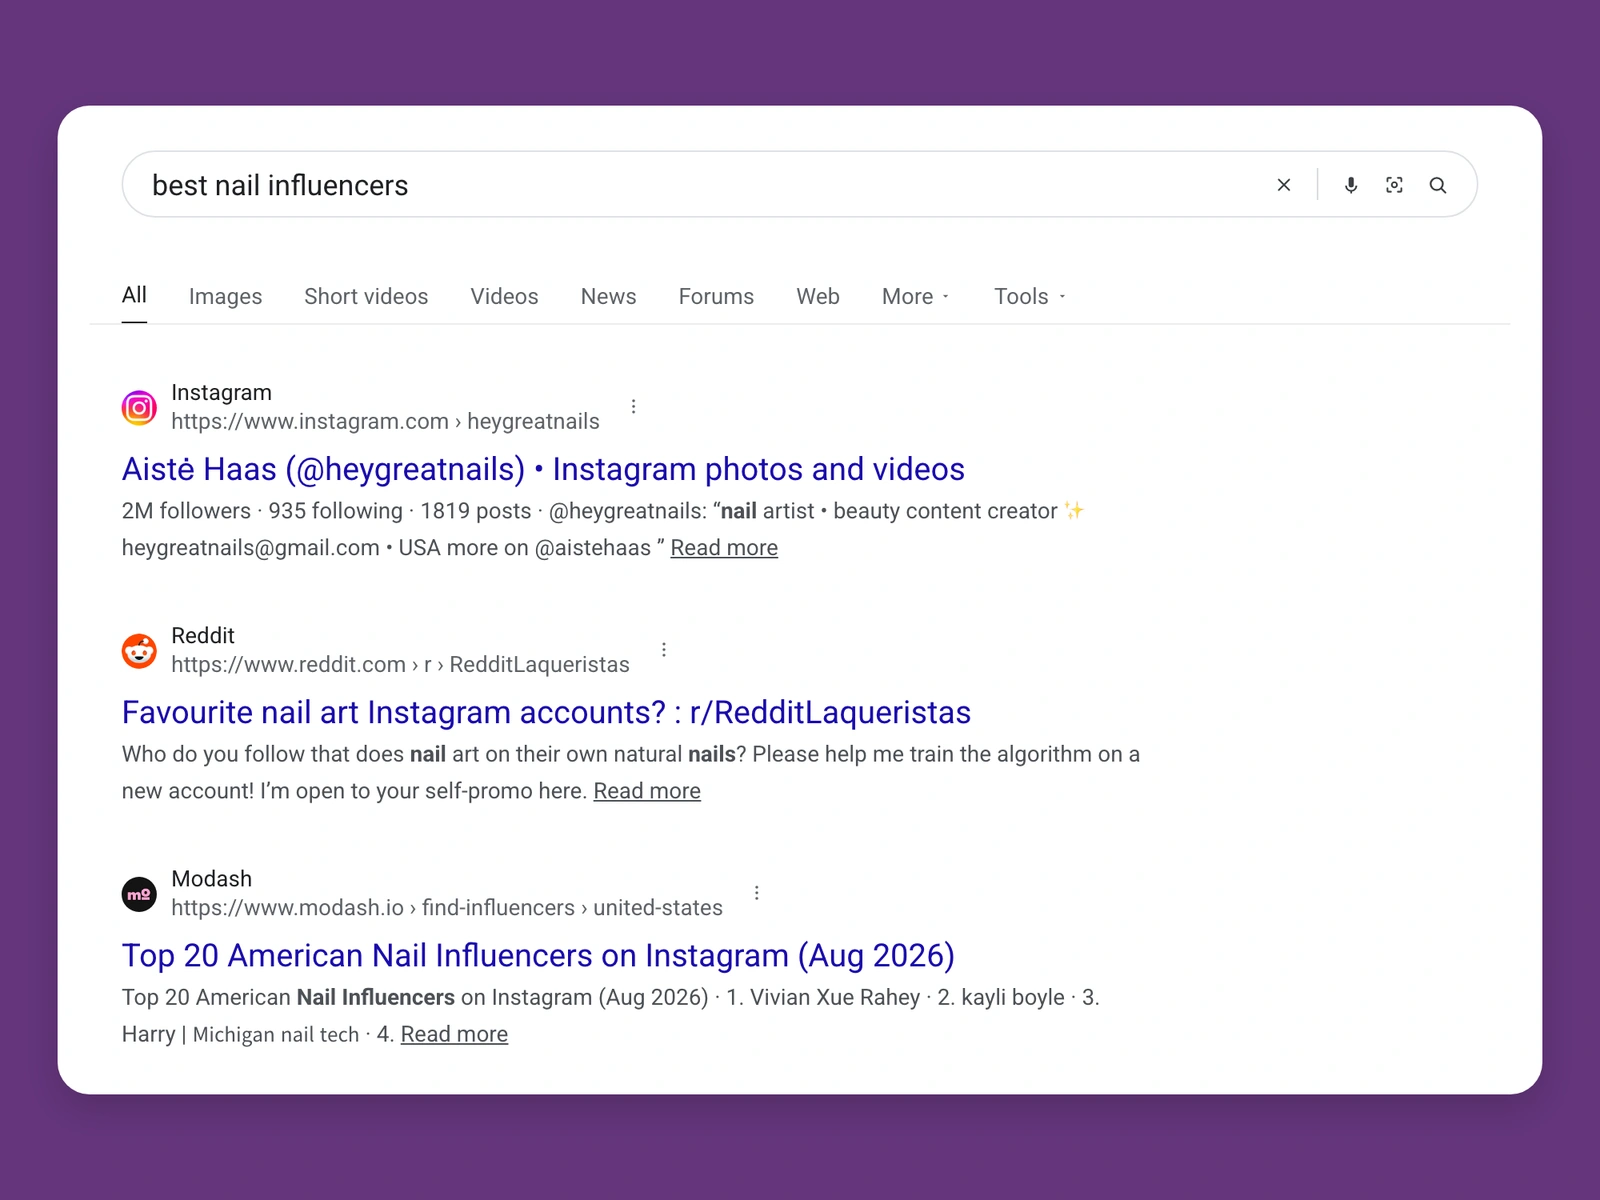1600x1200 pixels.
Task: Open the three-dot menu for Reddit result
Action: pos(664,649)
